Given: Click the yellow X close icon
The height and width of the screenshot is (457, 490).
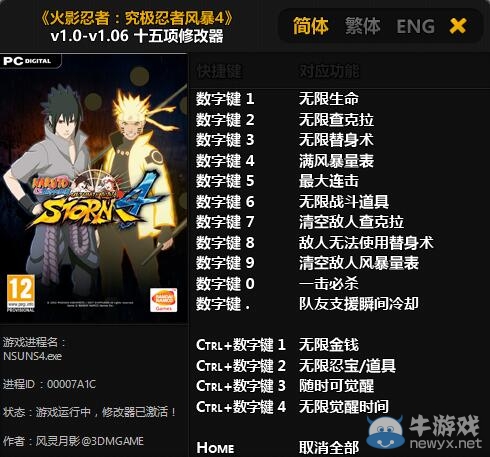Looking at the screenshot, I should click(458, 26).
